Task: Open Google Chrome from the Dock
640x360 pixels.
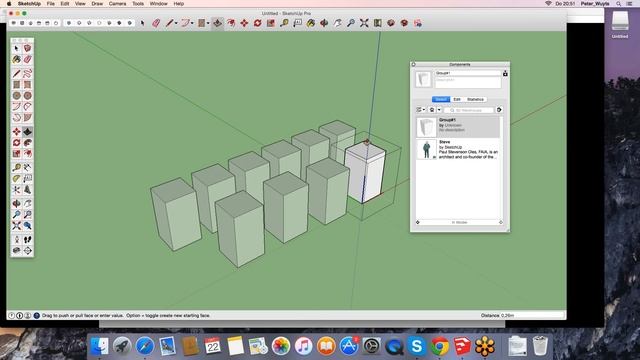Action: pyautogui.click(x=440, y=346)
